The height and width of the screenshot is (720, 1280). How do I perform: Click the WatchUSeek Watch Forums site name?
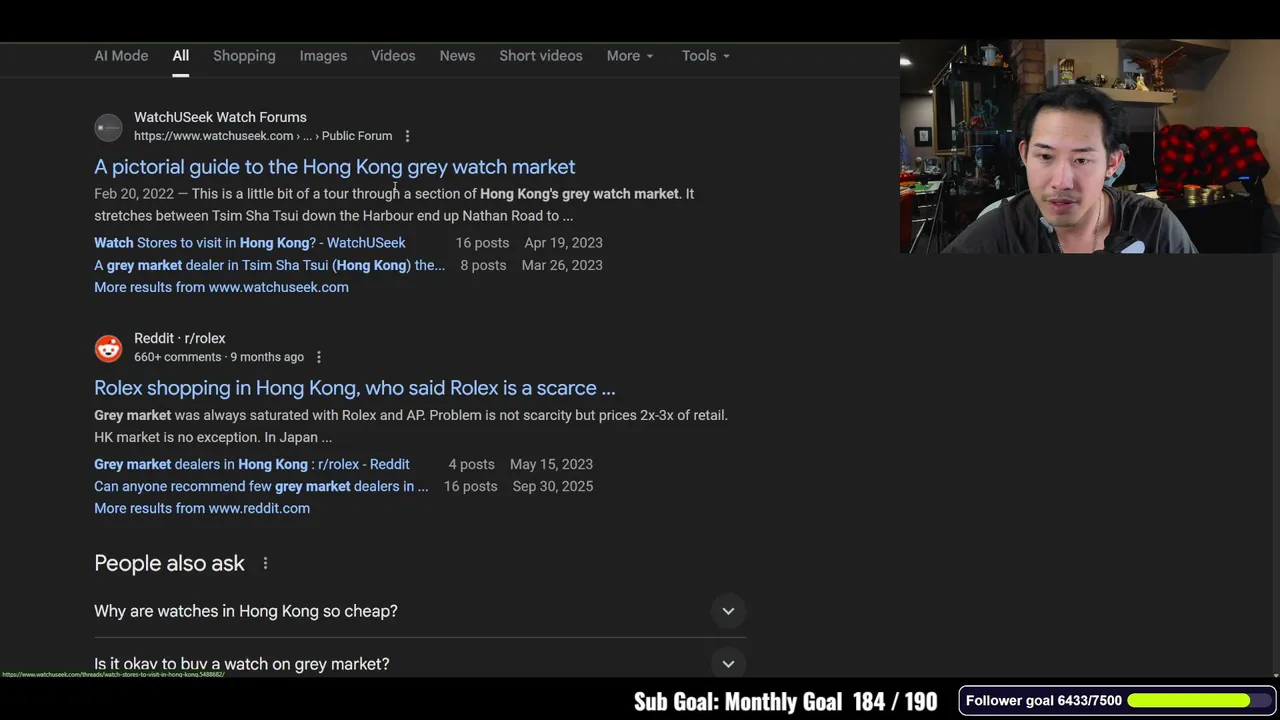click(220, 117)
